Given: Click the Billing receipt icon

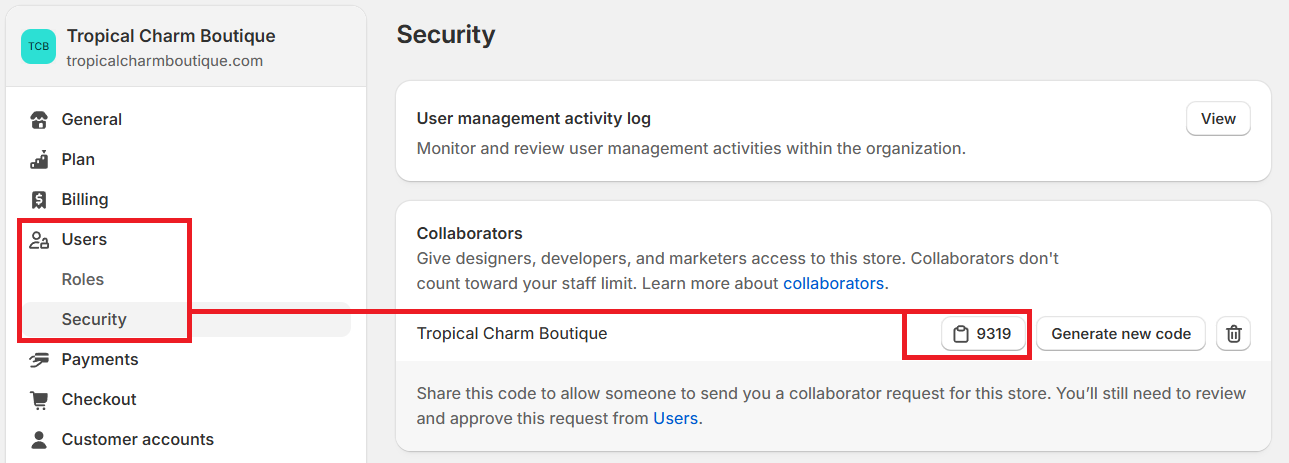Looking at the screenshot, I should point(39,200).
